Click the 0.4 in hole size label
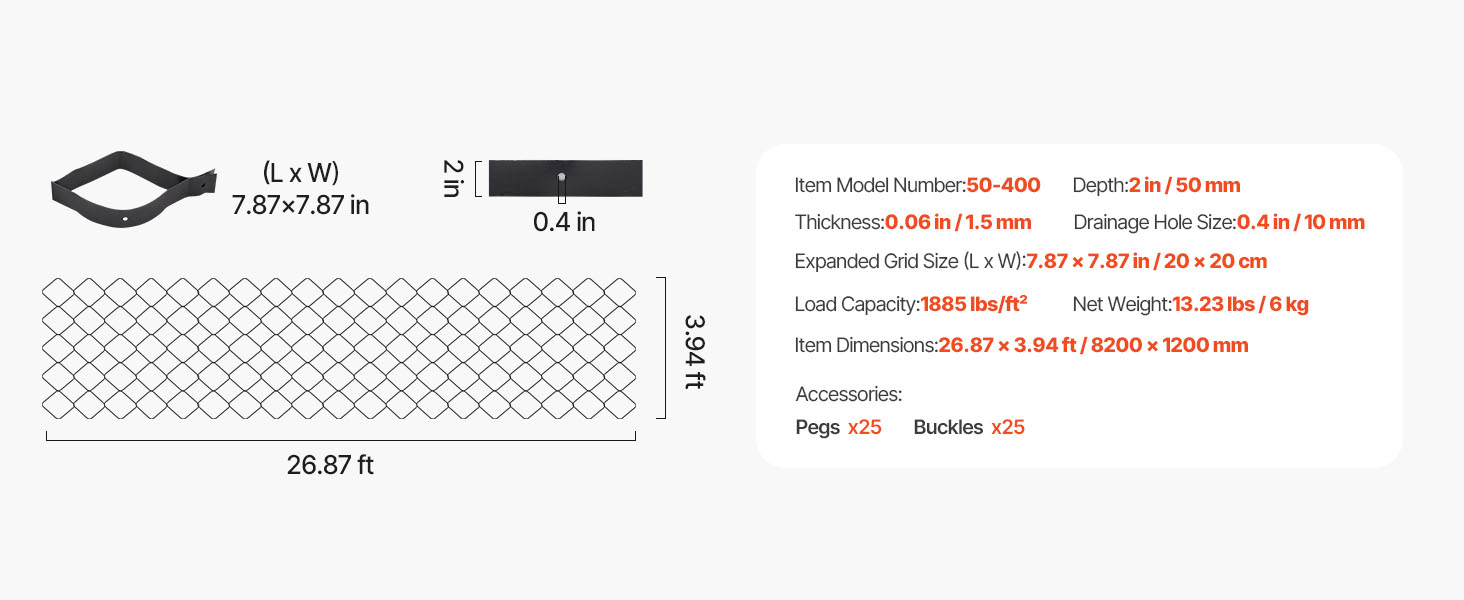1464x600 pixels. pos(564,222)
